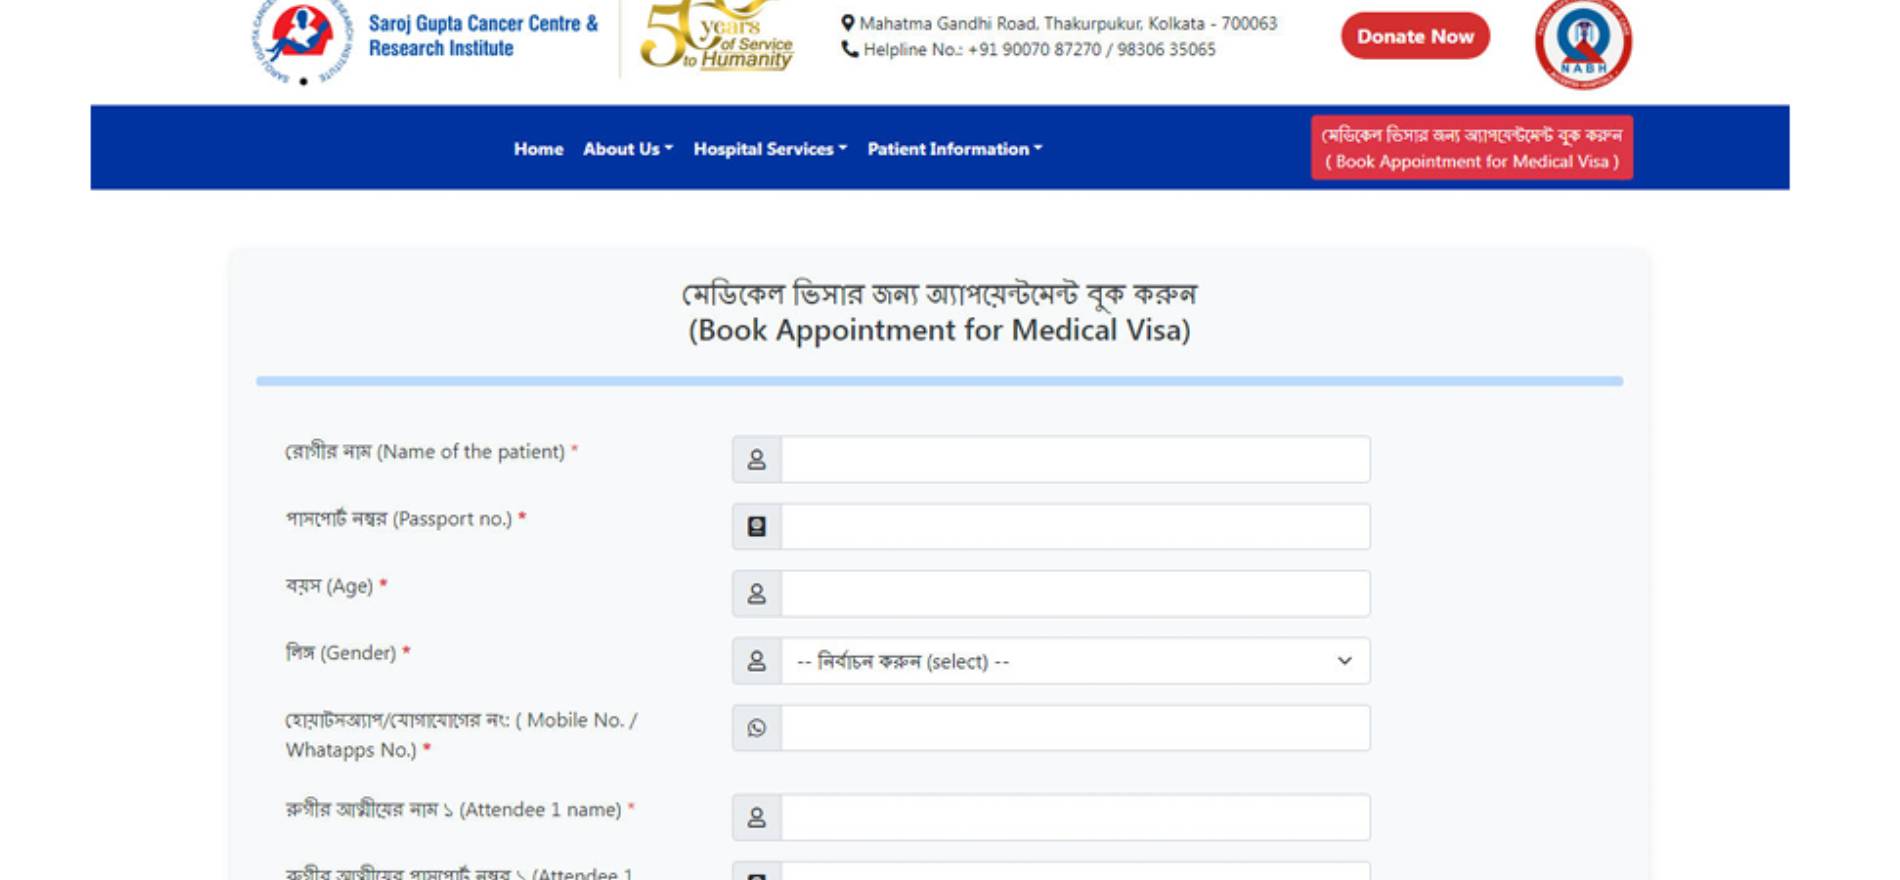Go to the Home page
Viewport: 1900px width, 880px height.
[x=538, y=149]
